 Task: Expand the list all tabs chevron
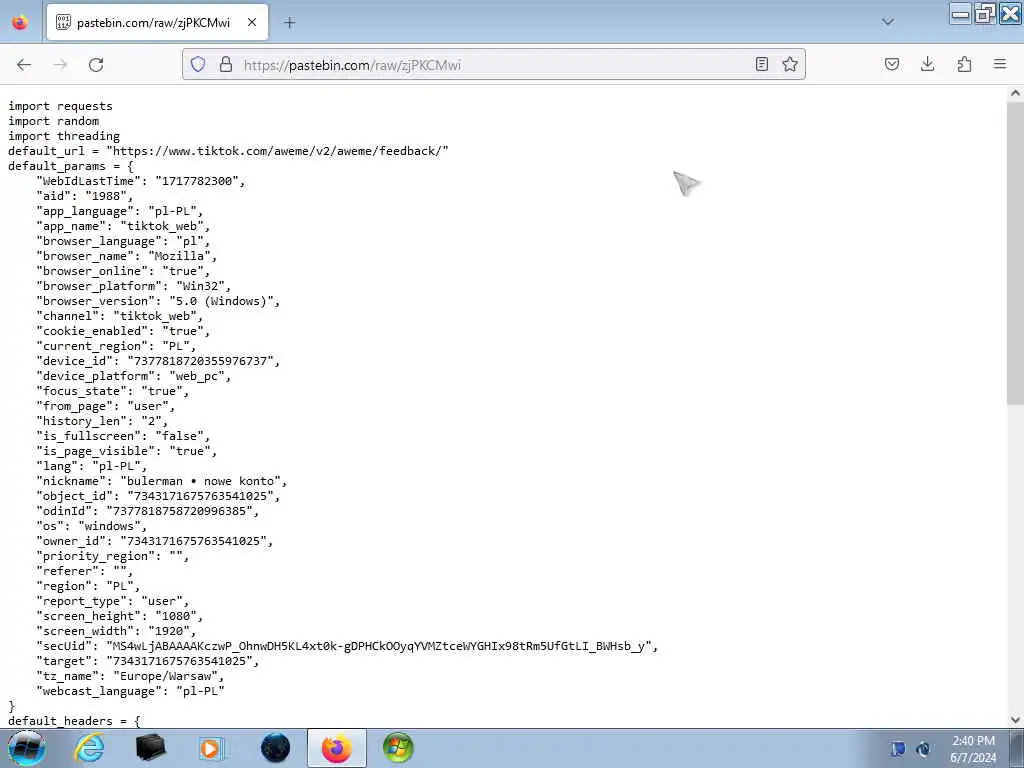[888, 22]
